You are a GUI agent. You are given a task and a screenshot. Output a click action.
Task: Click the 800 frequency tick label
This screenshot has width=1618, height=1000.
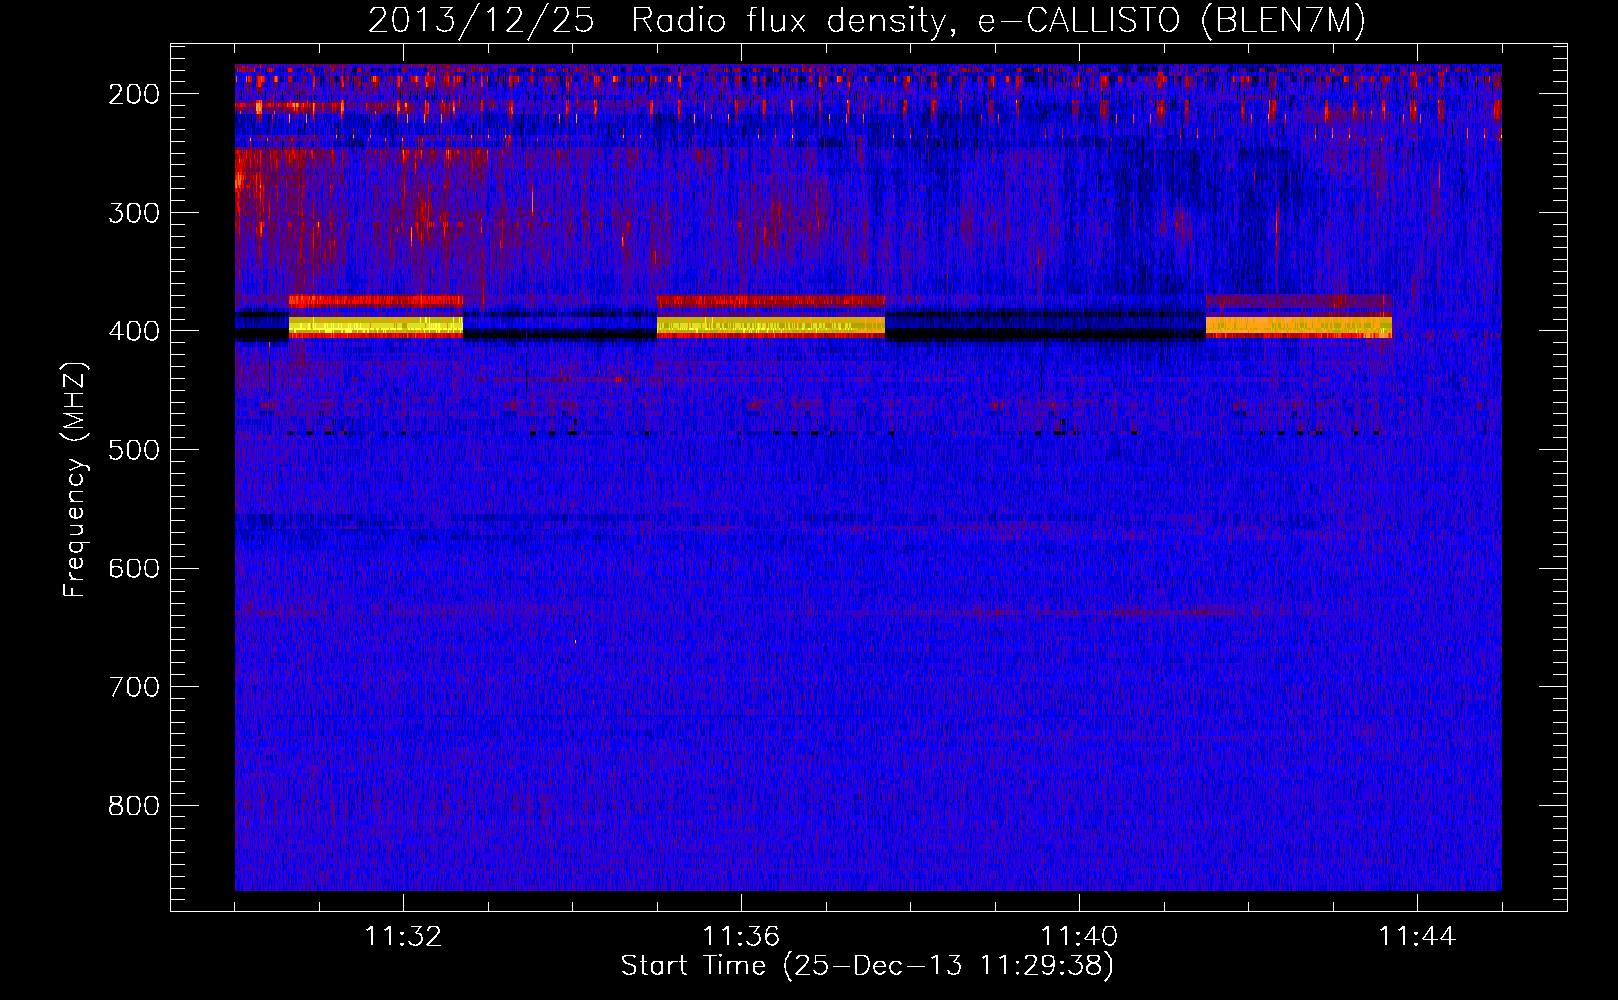click(134, 805)
